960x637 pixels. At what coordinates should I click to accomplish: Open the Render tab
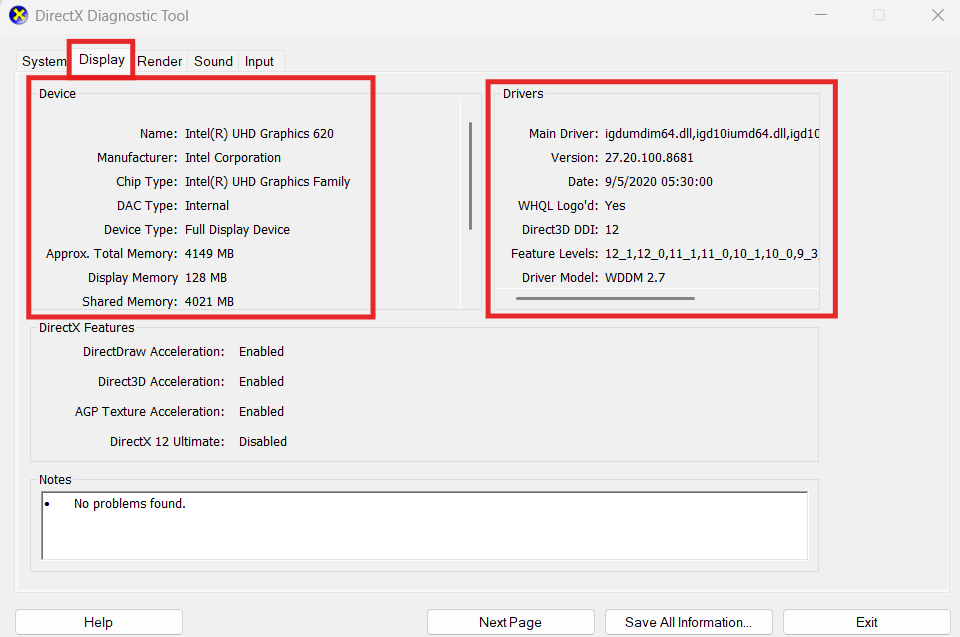coord(160,61)
